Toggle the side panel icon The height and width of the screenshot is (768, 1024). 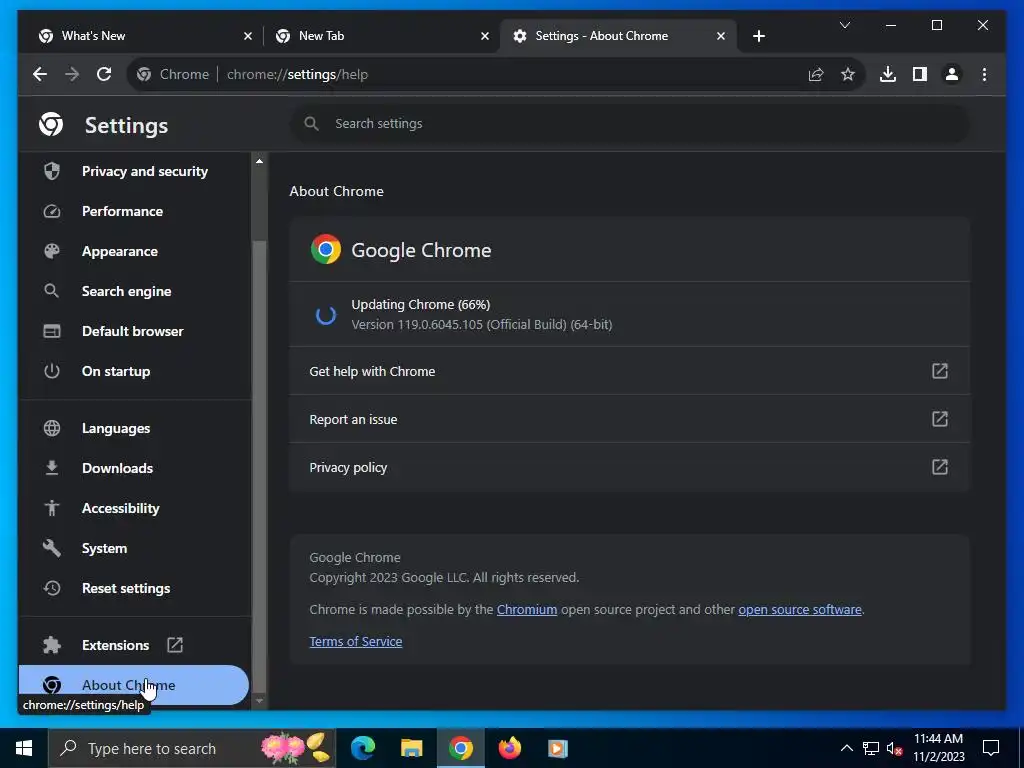pyautogui.click(x=920, y=74)
